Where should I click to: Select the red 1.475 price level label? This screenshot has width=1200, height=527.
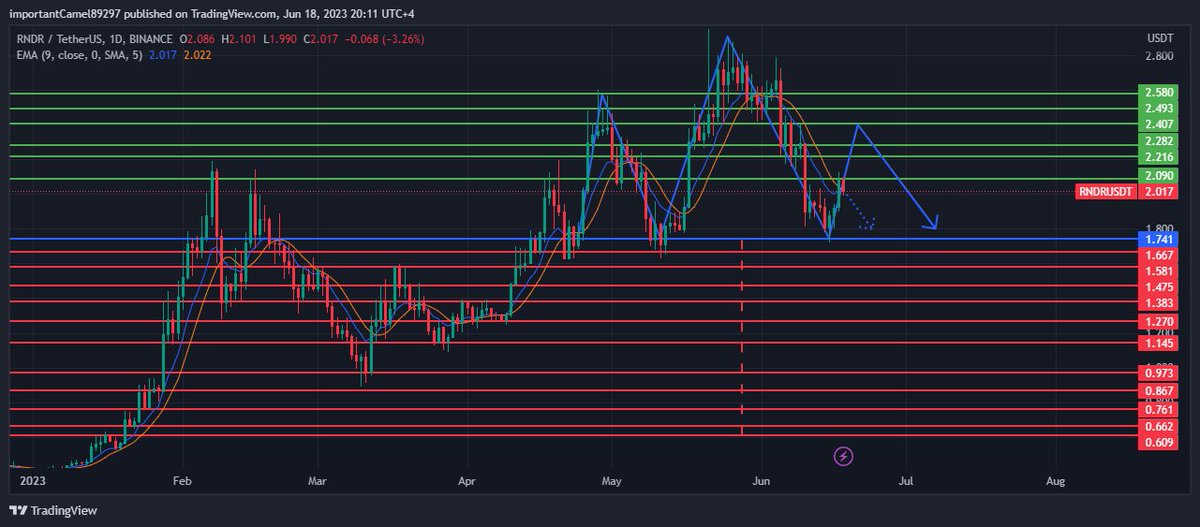point(1159,287)
